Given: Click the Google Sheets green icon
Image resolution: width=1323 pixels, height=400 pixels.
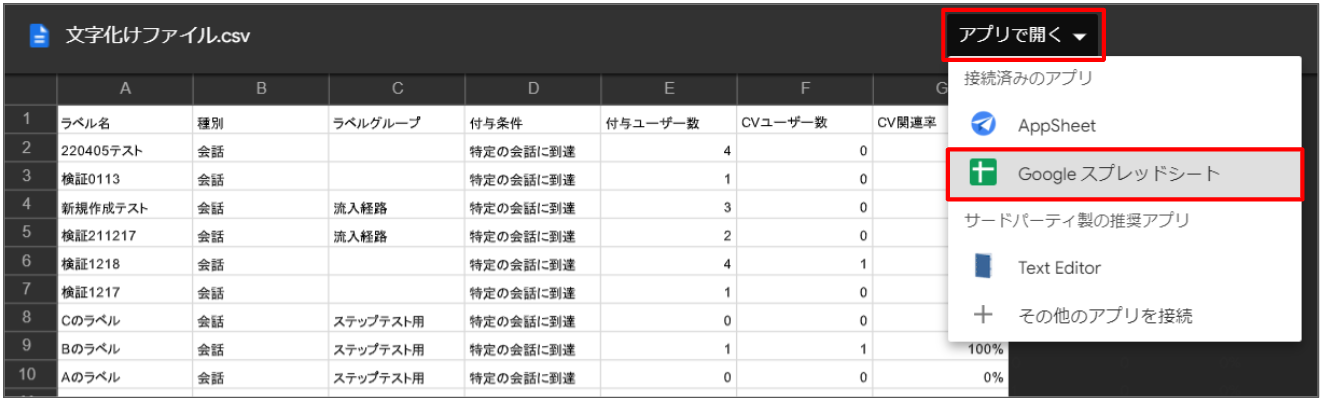Looking at the screenshot, I should click(984, 173).
